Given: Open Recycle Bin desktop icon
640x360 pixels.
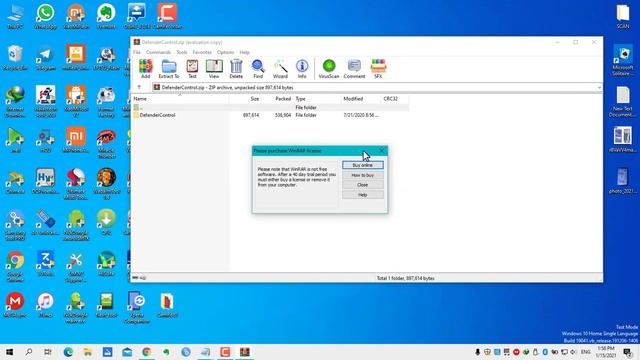Looking at the screenshot, I should coord(15,58).
